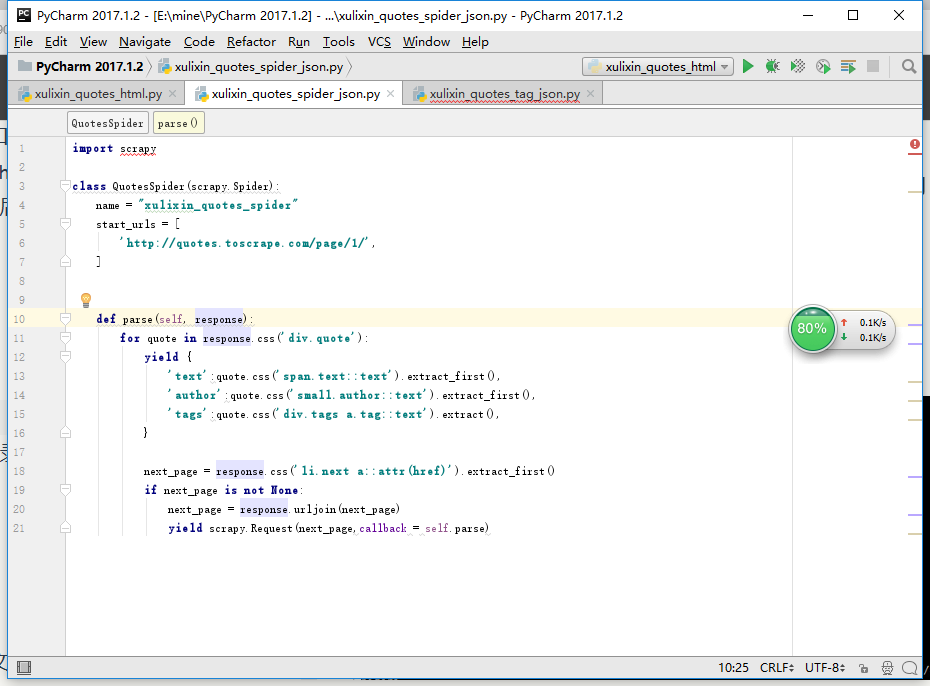Image resolution: width=930 pixels, height=686 pixels.
Task: Collapse the if block fold on line 19
Action: [x=65, y=490]
